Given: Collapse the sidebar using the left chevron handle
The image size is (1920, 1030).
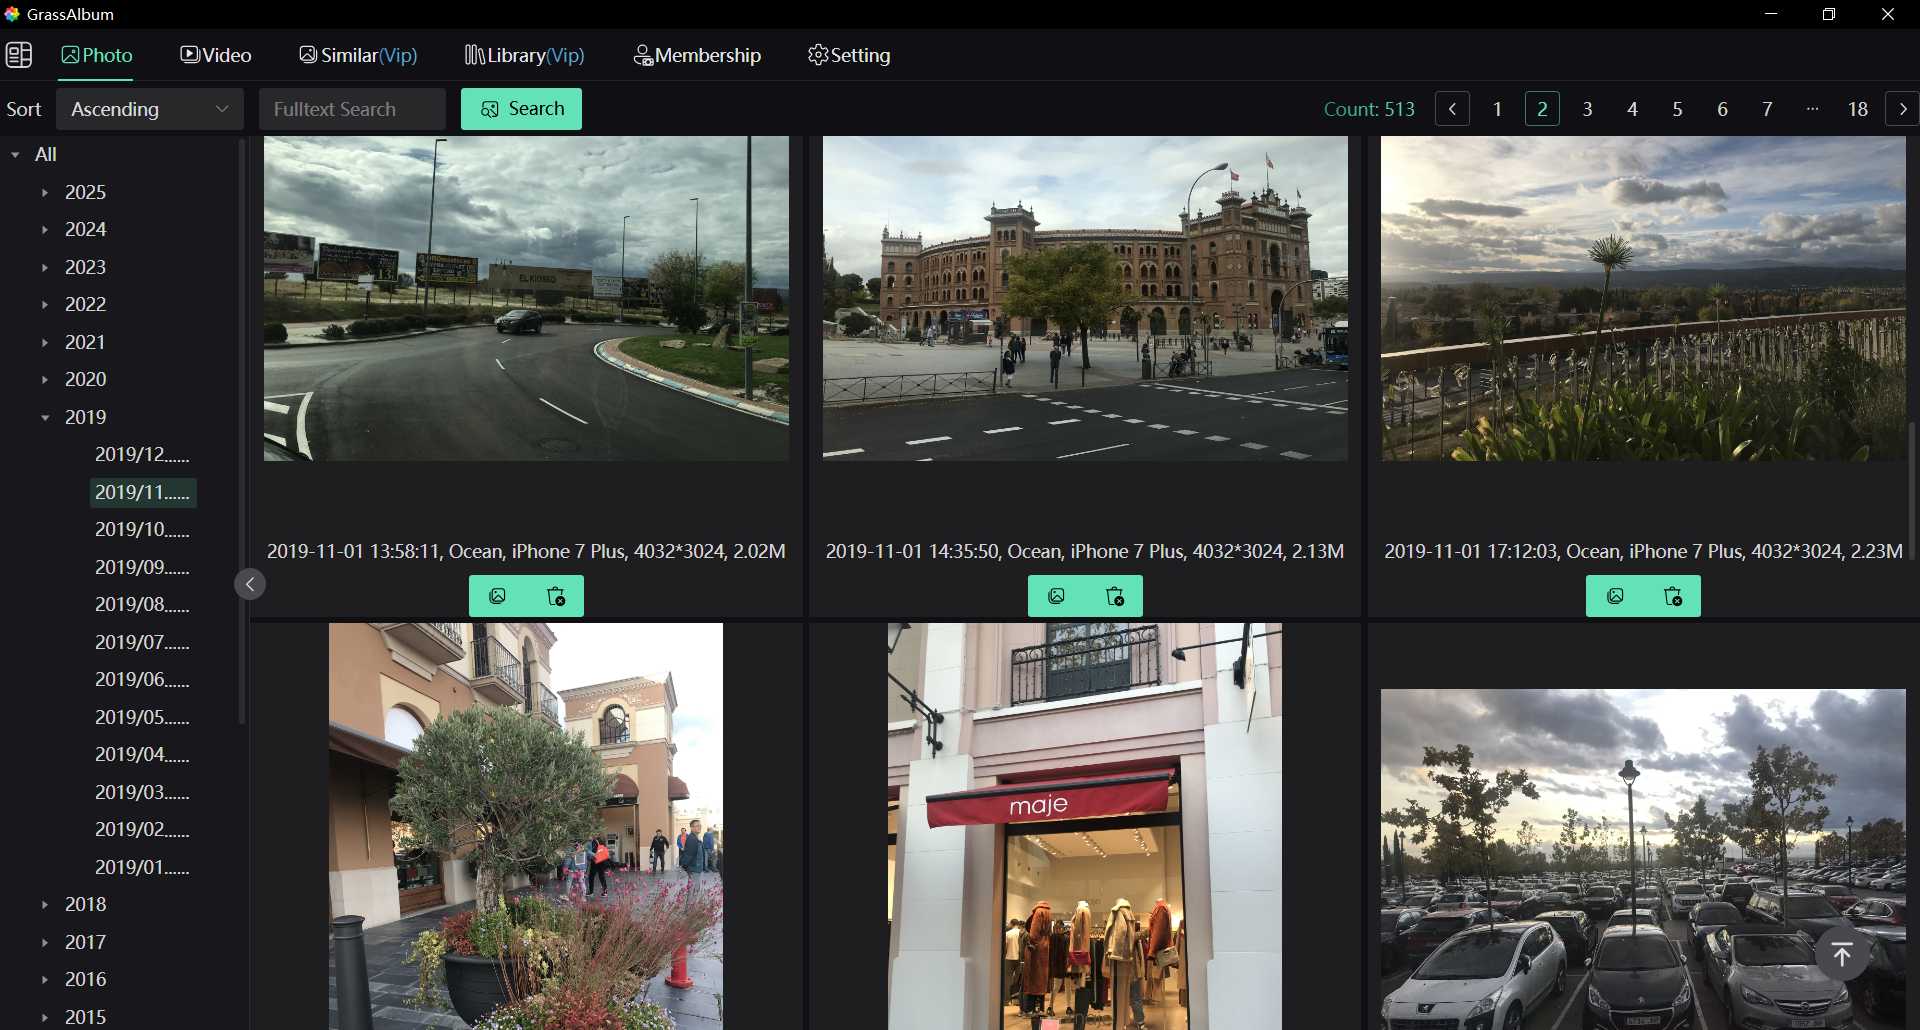Looking at the screenshot, I should point(249,583).
